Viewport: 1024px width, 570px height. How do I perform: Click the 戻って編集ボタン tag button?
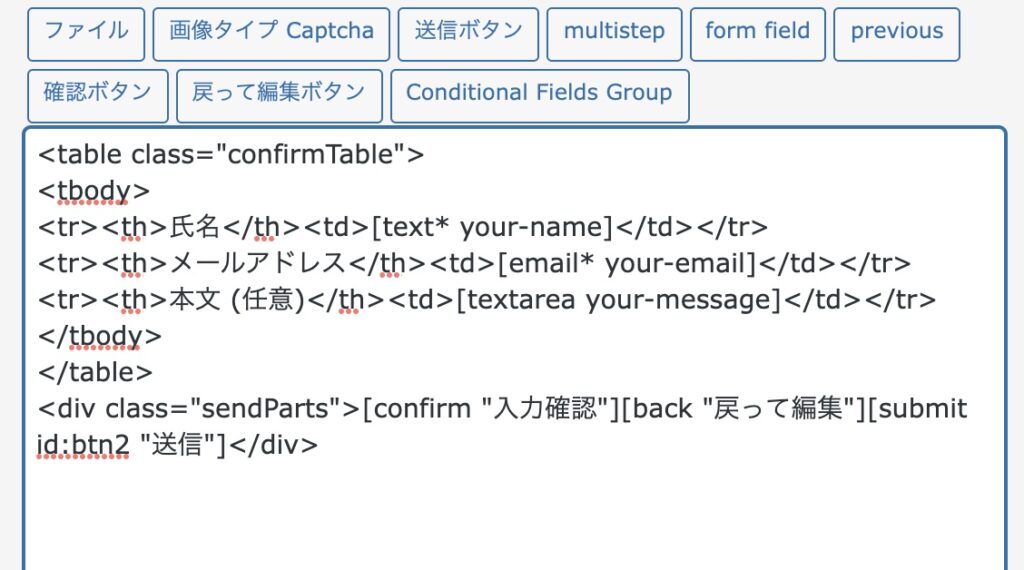279,94
